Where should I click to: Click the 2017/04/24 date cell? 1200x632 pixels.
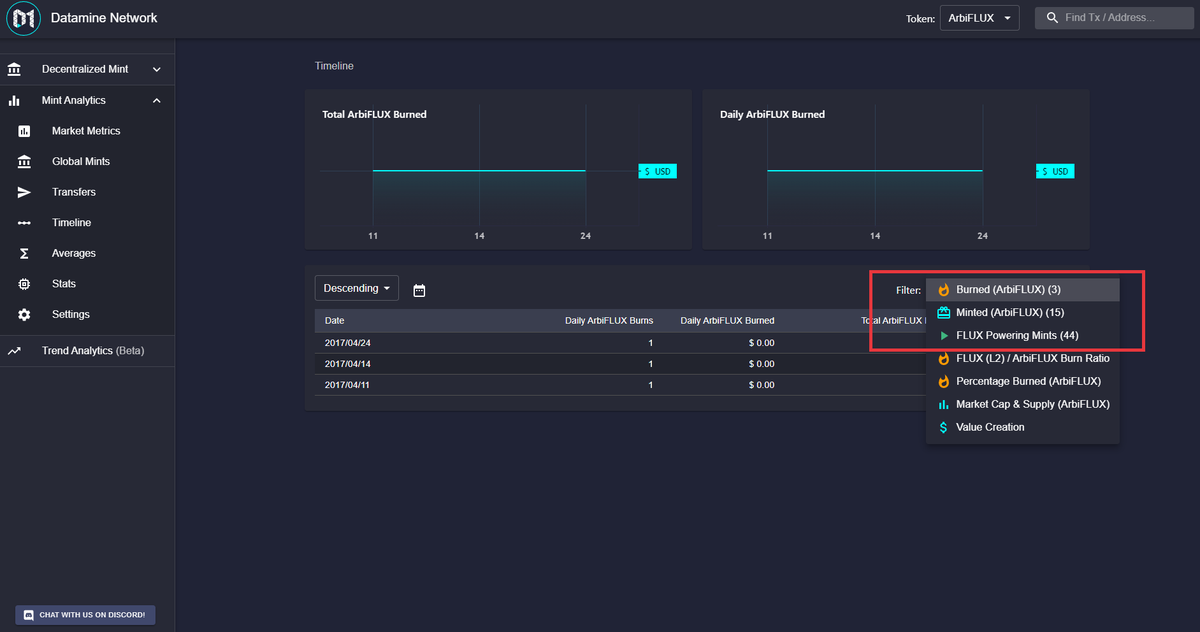point(348,343)
